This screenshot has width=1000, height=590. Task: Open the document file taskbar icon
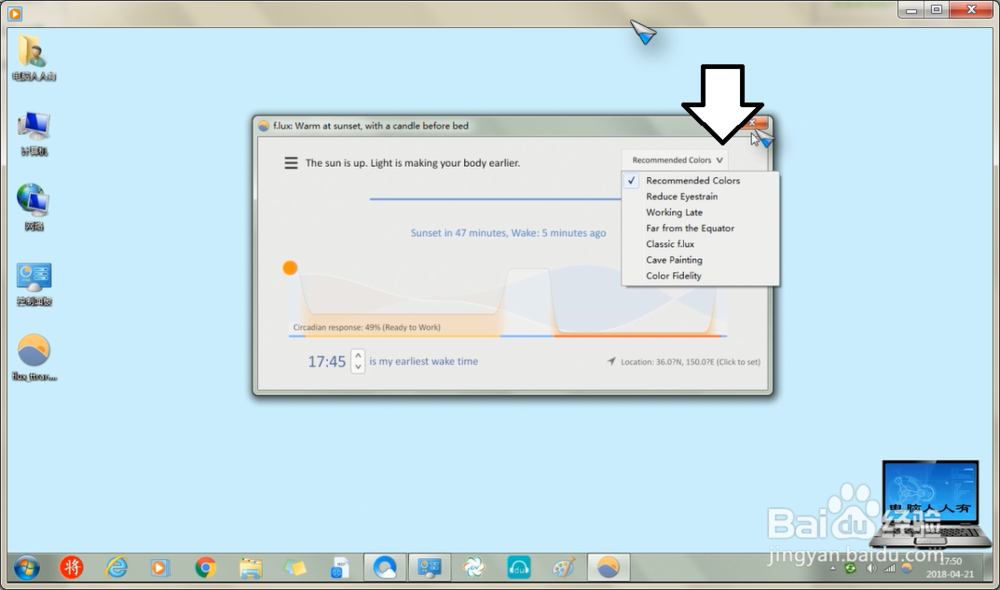click(x=340, y=567)
